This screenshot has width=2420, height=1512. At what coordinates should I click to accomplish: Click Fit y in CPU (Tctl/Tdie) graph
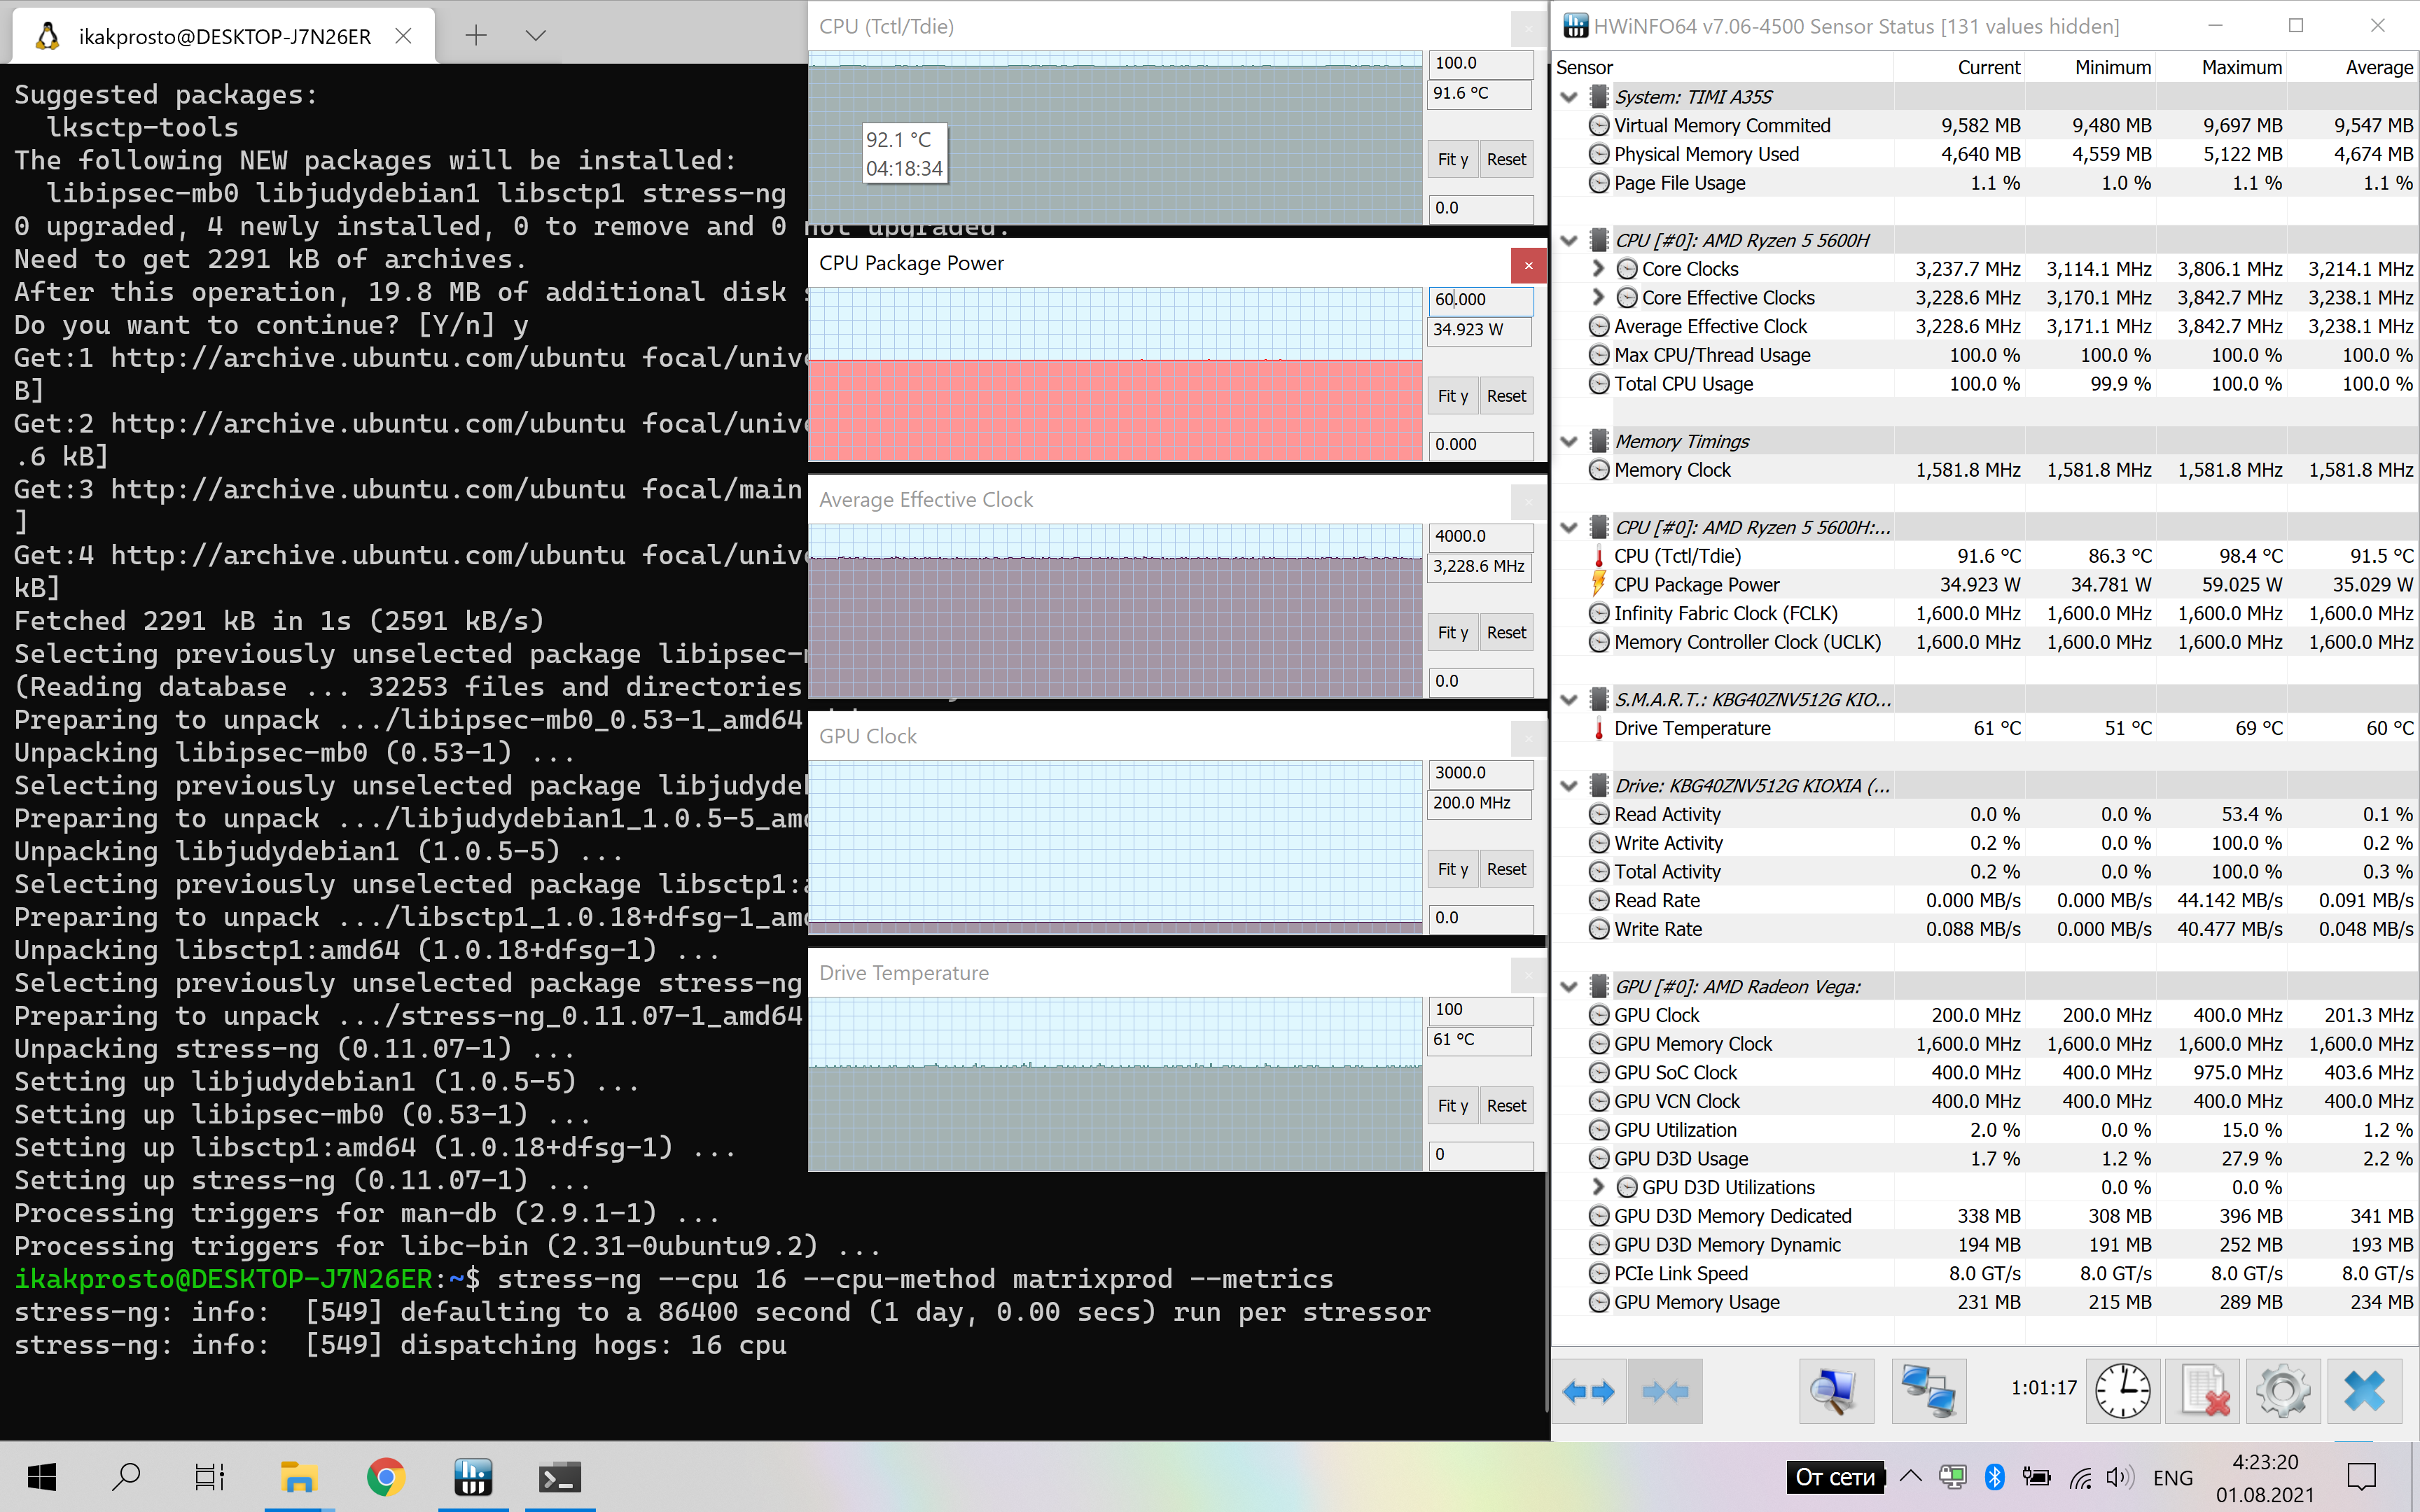point(1452,159)
